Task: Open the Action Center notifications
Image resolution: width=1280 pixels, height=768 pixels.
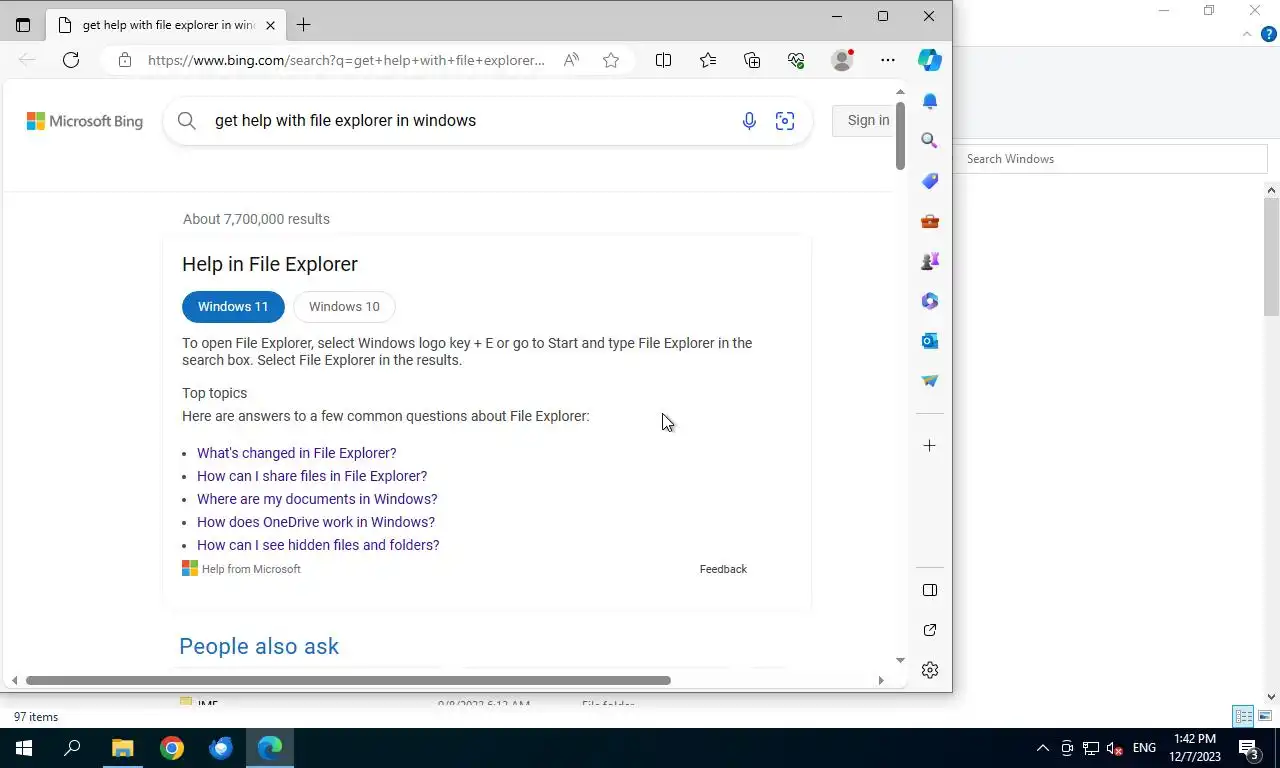Action: tap(1249, 748)
